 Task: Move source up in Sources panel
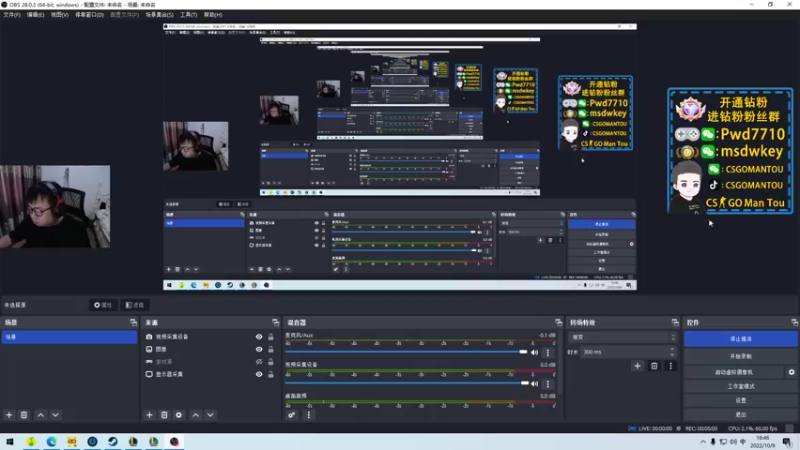196,415
